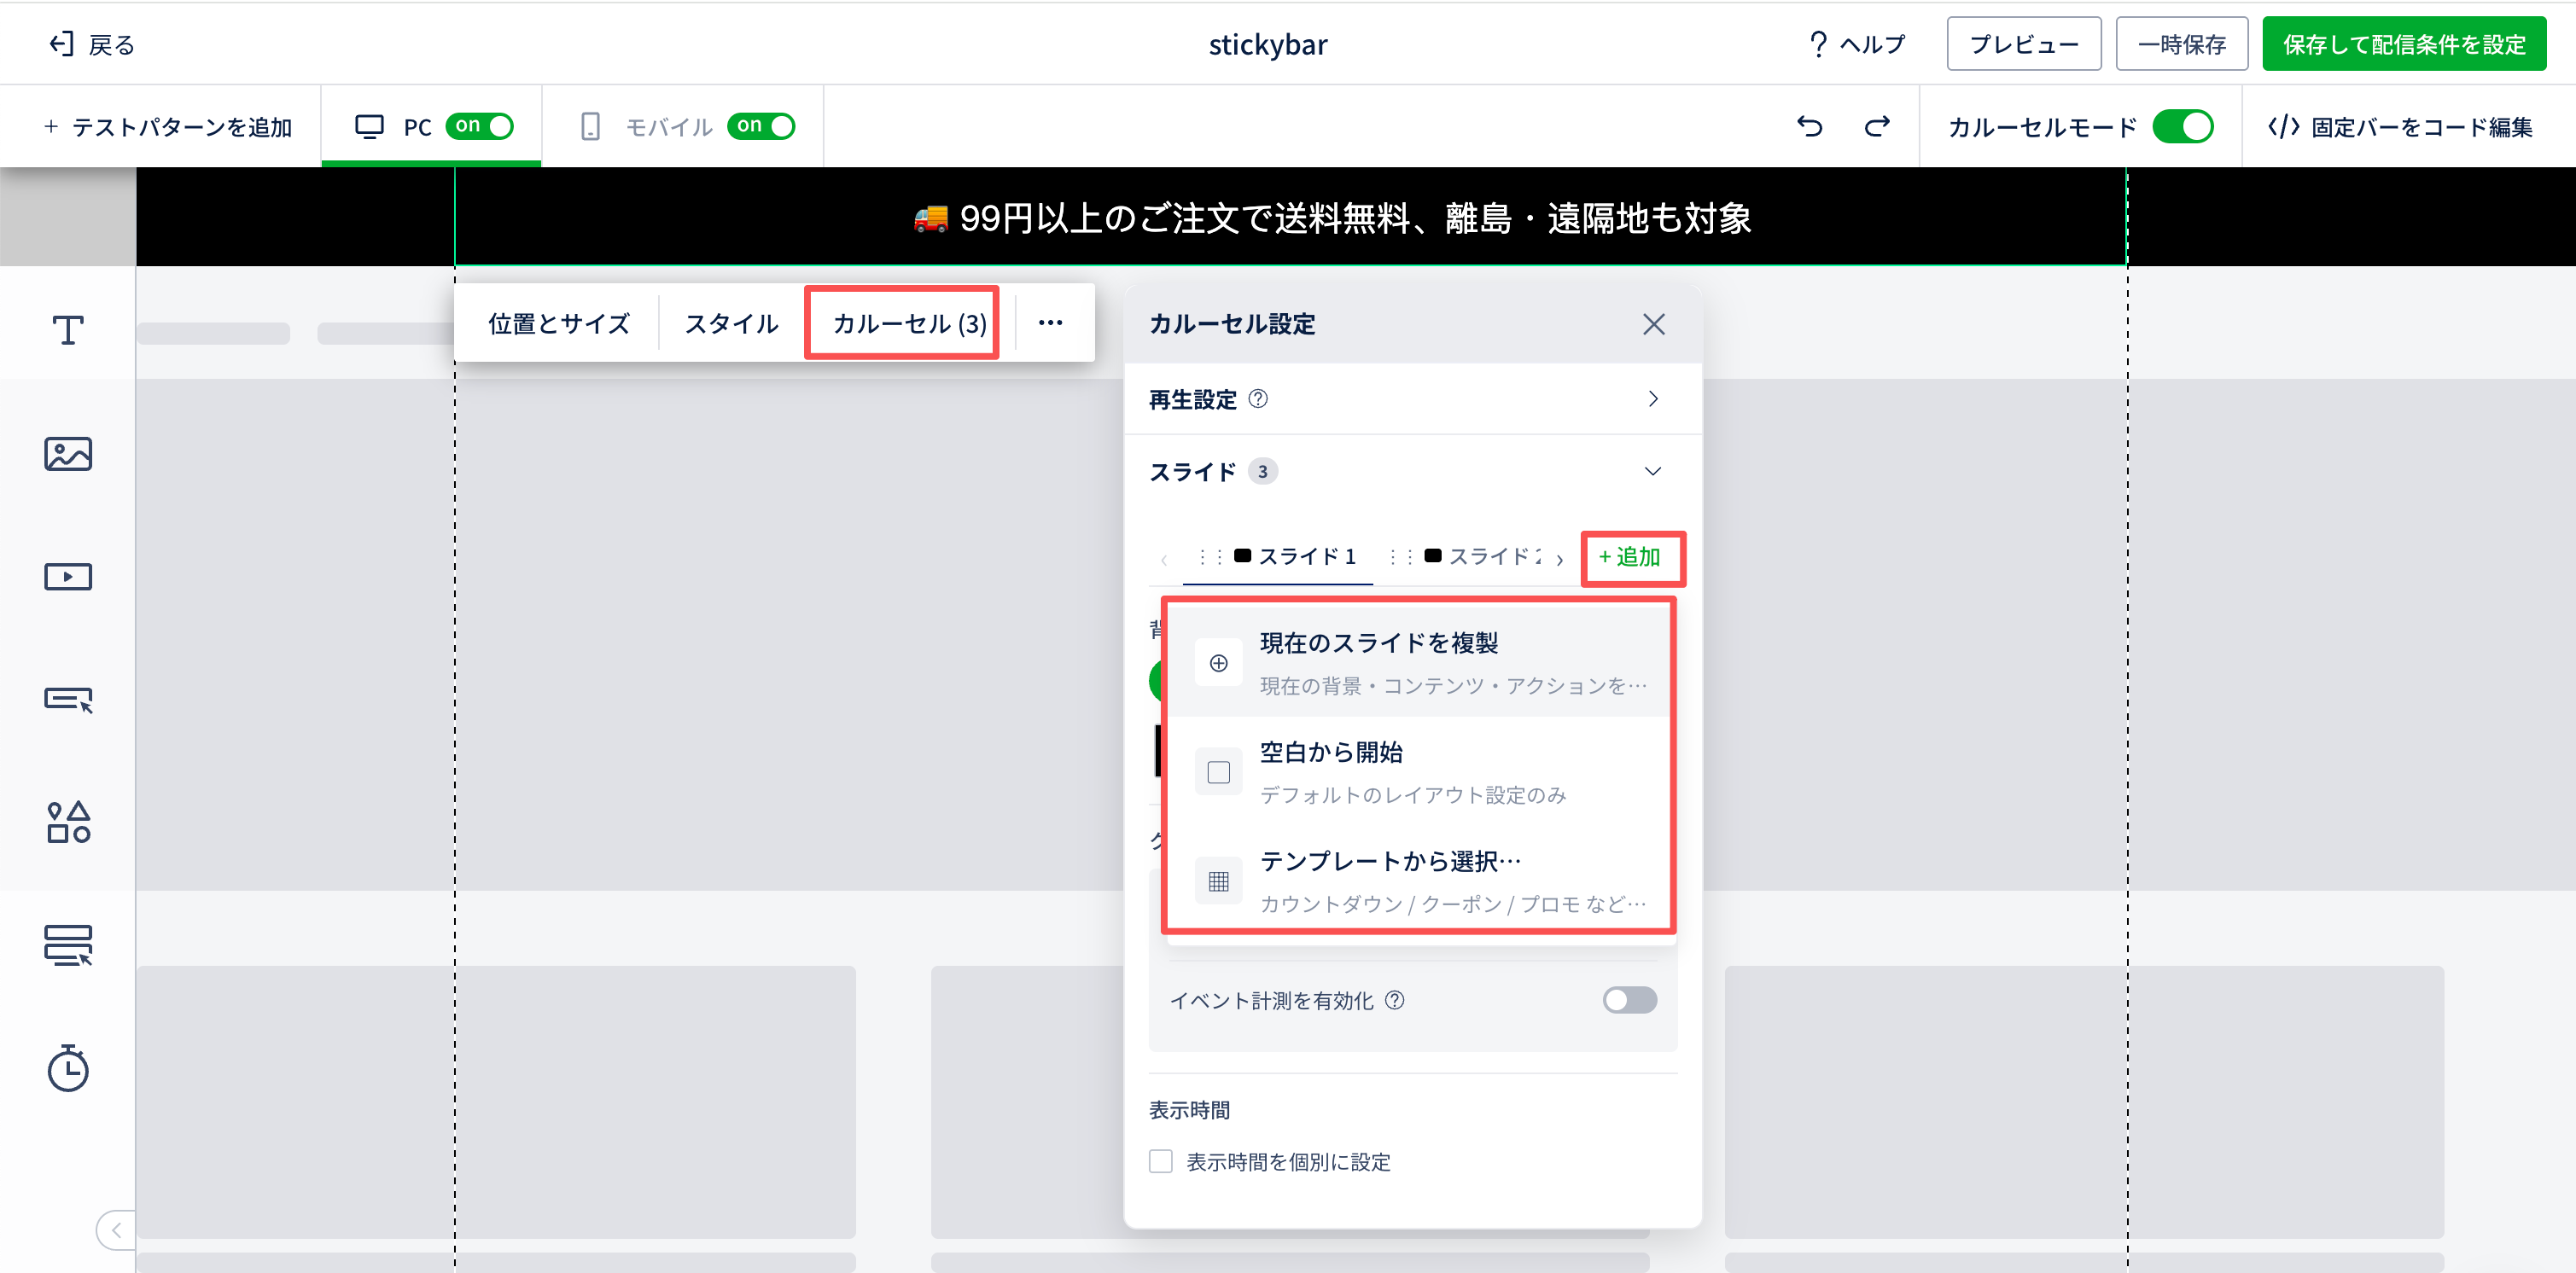
Task: Open 固定バーをコード編集 editor
Action: [2400, 127]
